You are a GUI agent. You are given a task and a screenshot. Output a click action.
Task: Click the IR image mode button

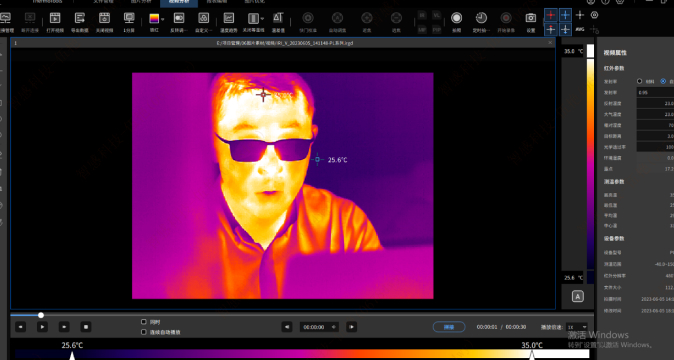tap(422, 15)
